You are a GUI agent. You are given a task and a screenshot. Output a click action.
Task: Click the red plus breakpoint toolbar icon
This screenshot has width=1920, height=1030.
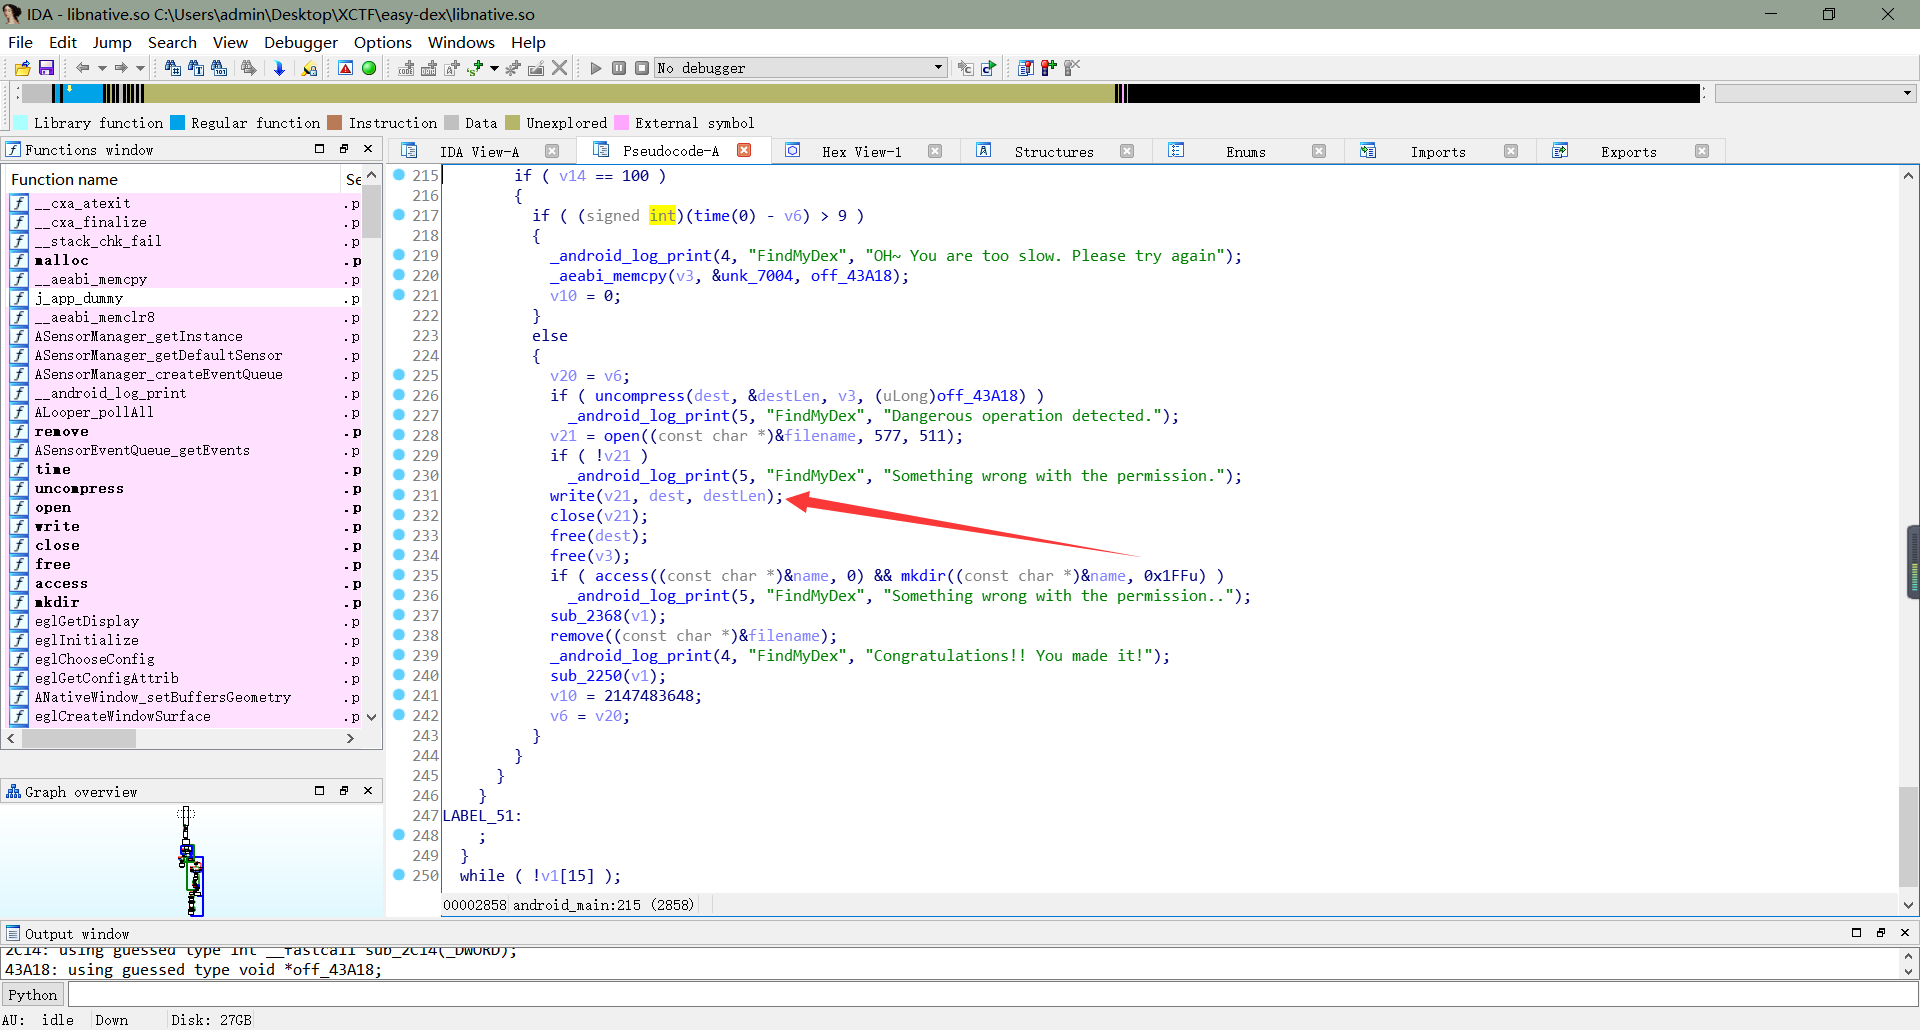tap(1049, 68)
